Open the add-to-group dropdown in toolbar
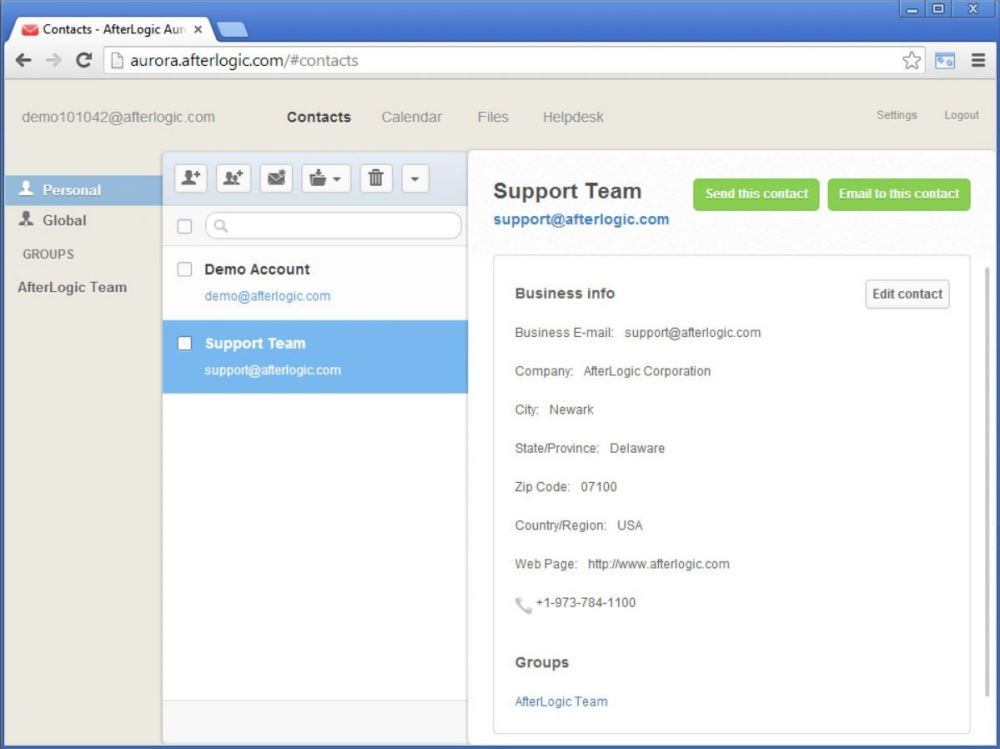Viewport: 1000px width, 749px height. [x=326, y=178]
